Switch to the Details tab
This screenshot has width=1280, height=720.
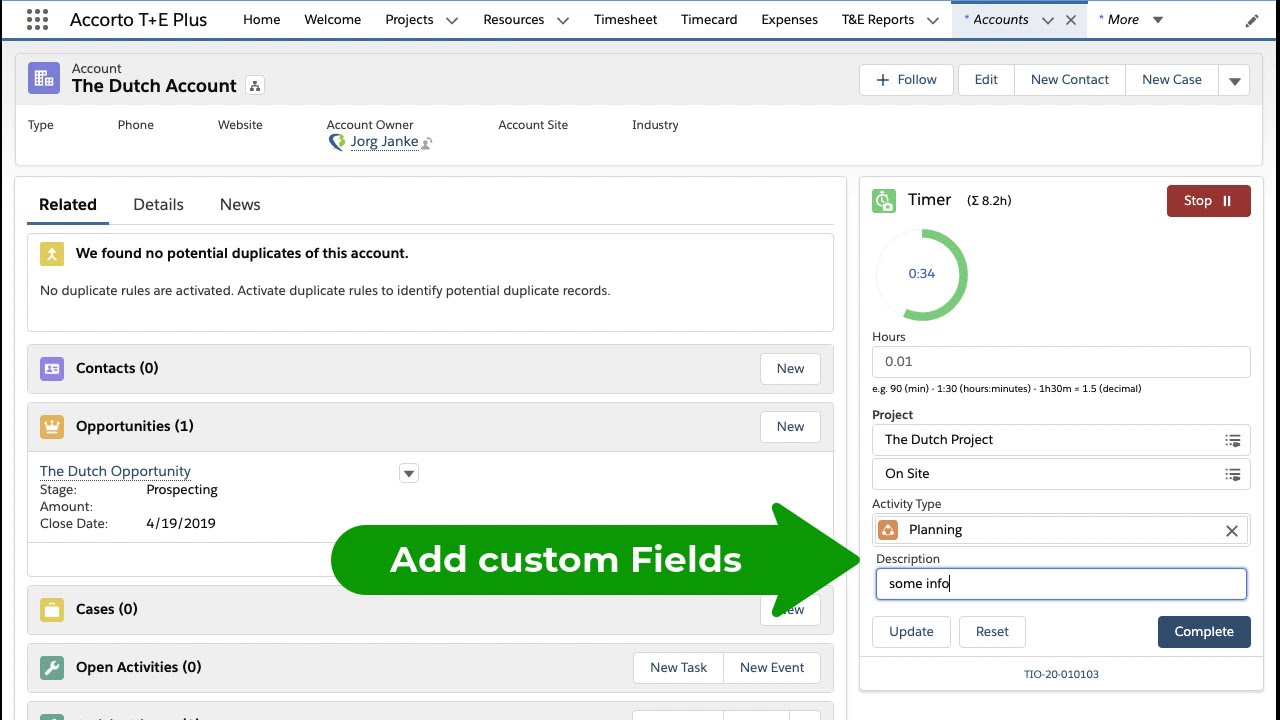tap(158, 204)
